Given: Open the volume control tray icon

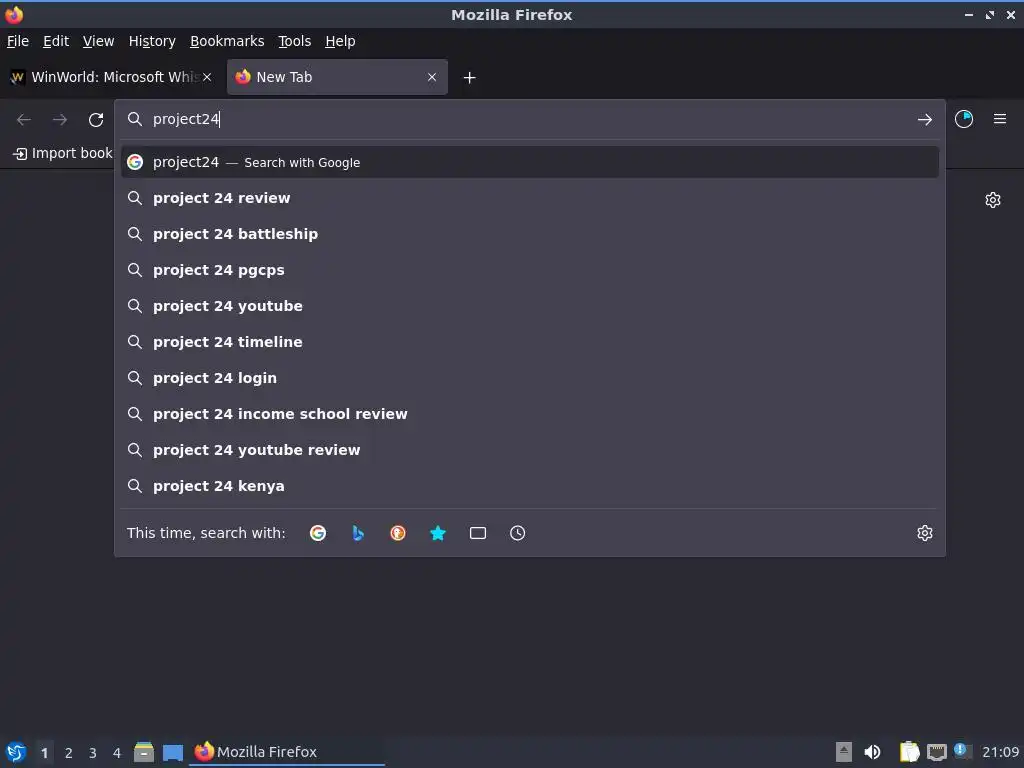Looking at the screenshot, I should (872, 752).
